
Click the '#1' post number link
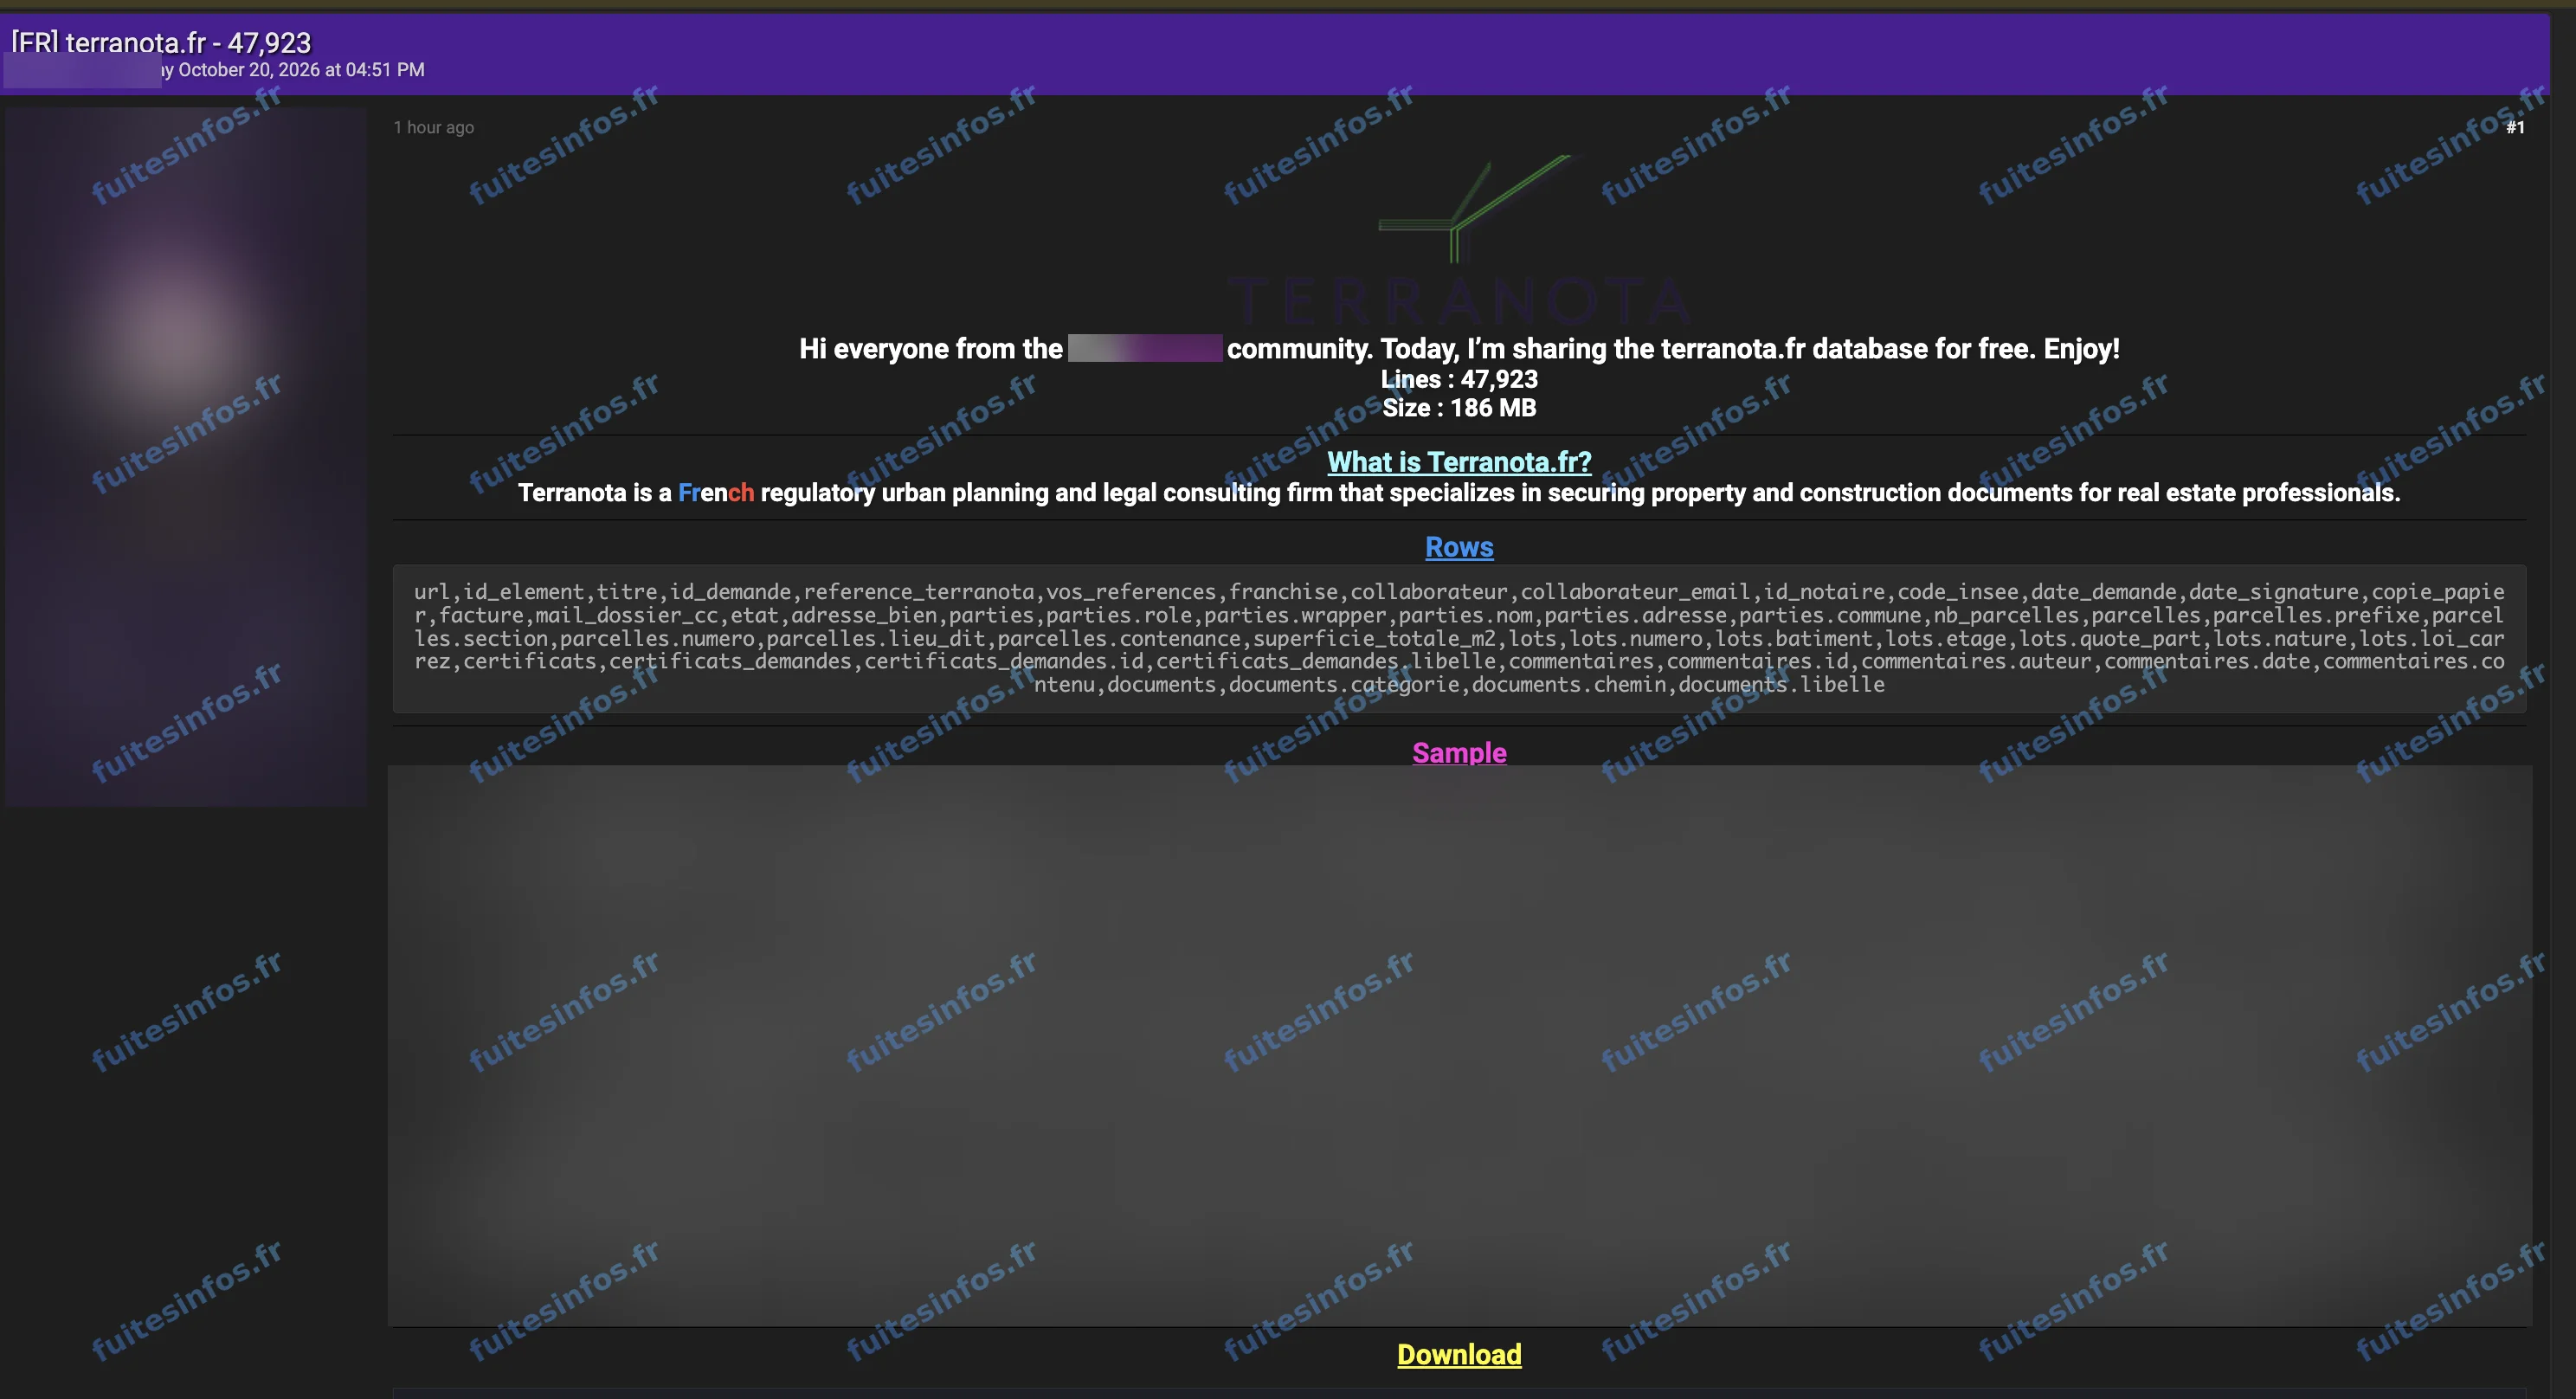tap(2515, 127)
